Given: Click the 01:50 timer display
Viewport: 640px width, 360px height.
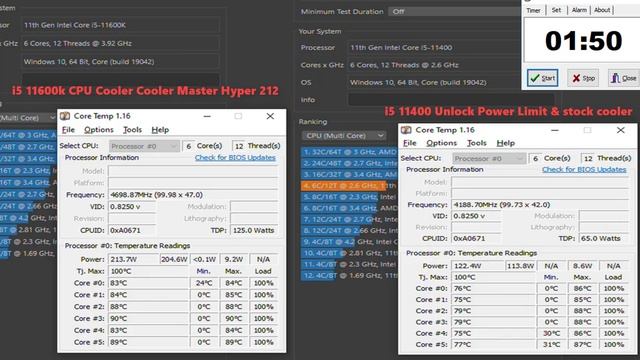Looking at the screenshot, I should tap(584, 40).
